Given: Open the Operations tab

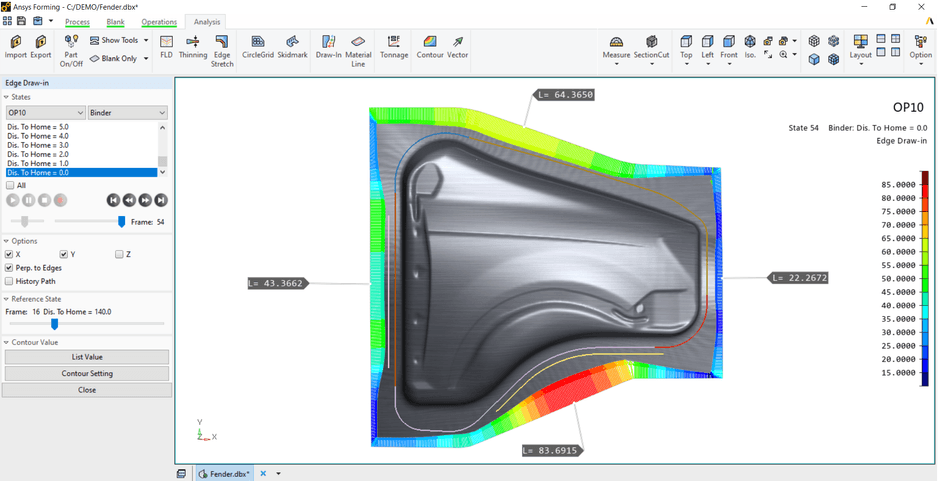Looking at the screenshot, I should pos(159,21).
